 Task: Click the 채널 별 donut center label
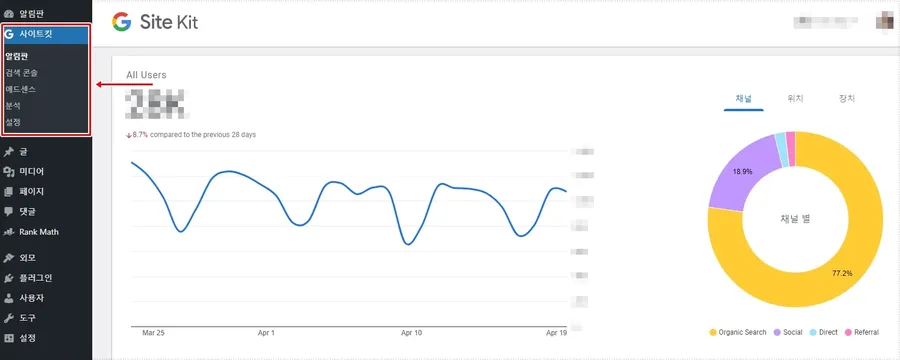(x=795, y=219)
